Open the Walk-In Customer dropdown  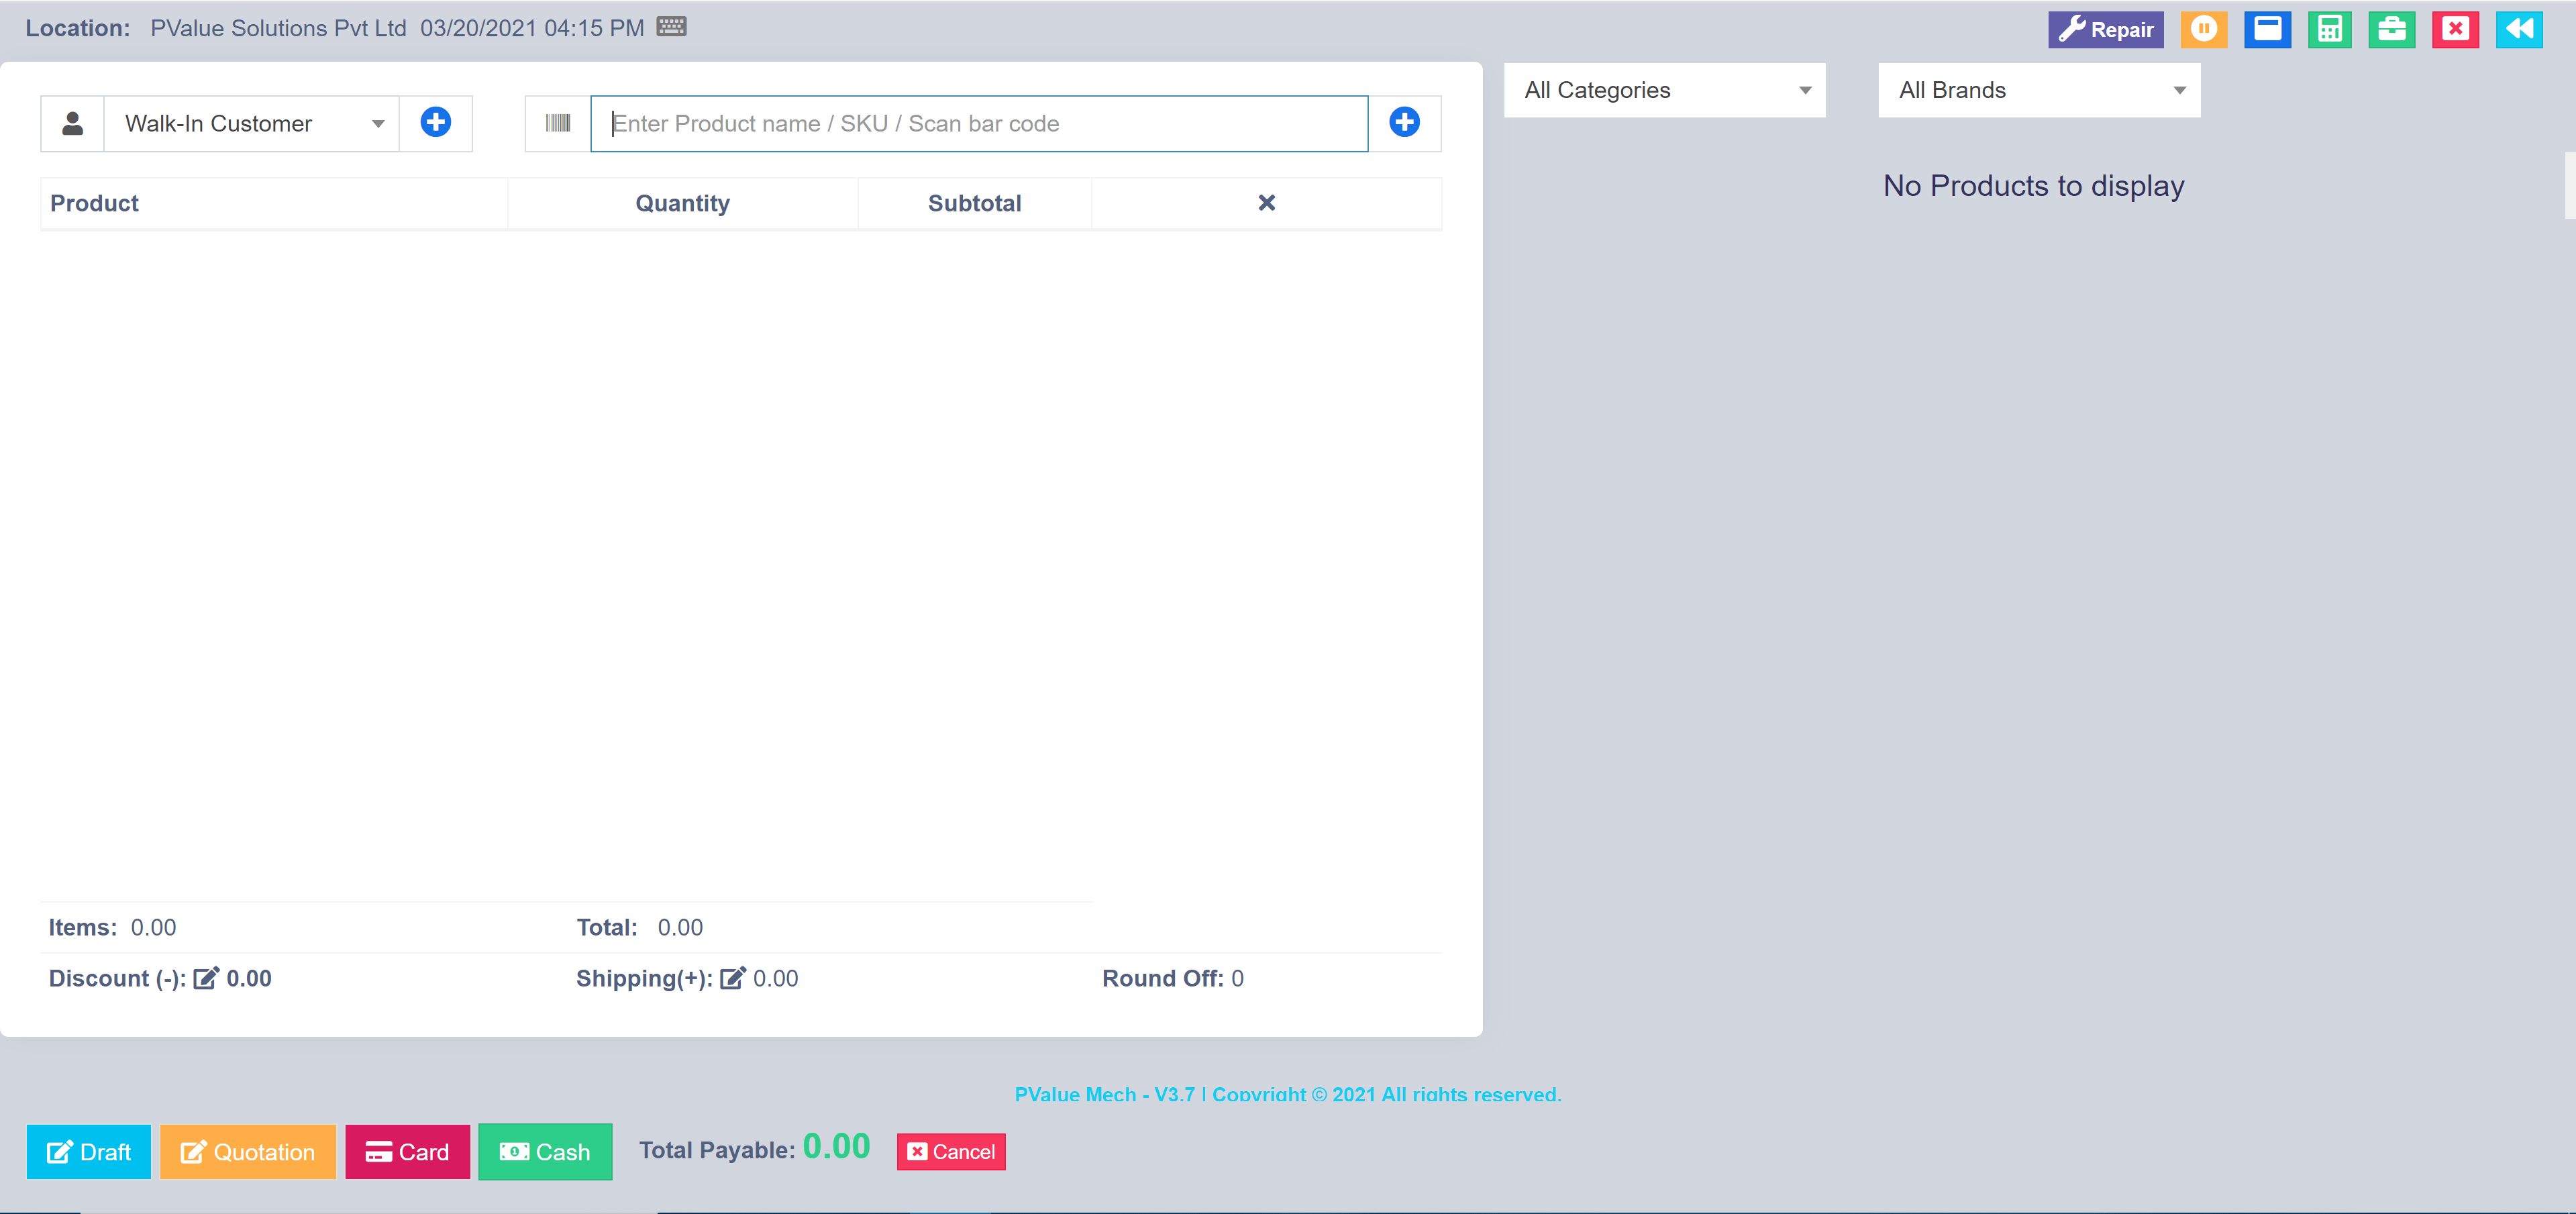(251, 123)
